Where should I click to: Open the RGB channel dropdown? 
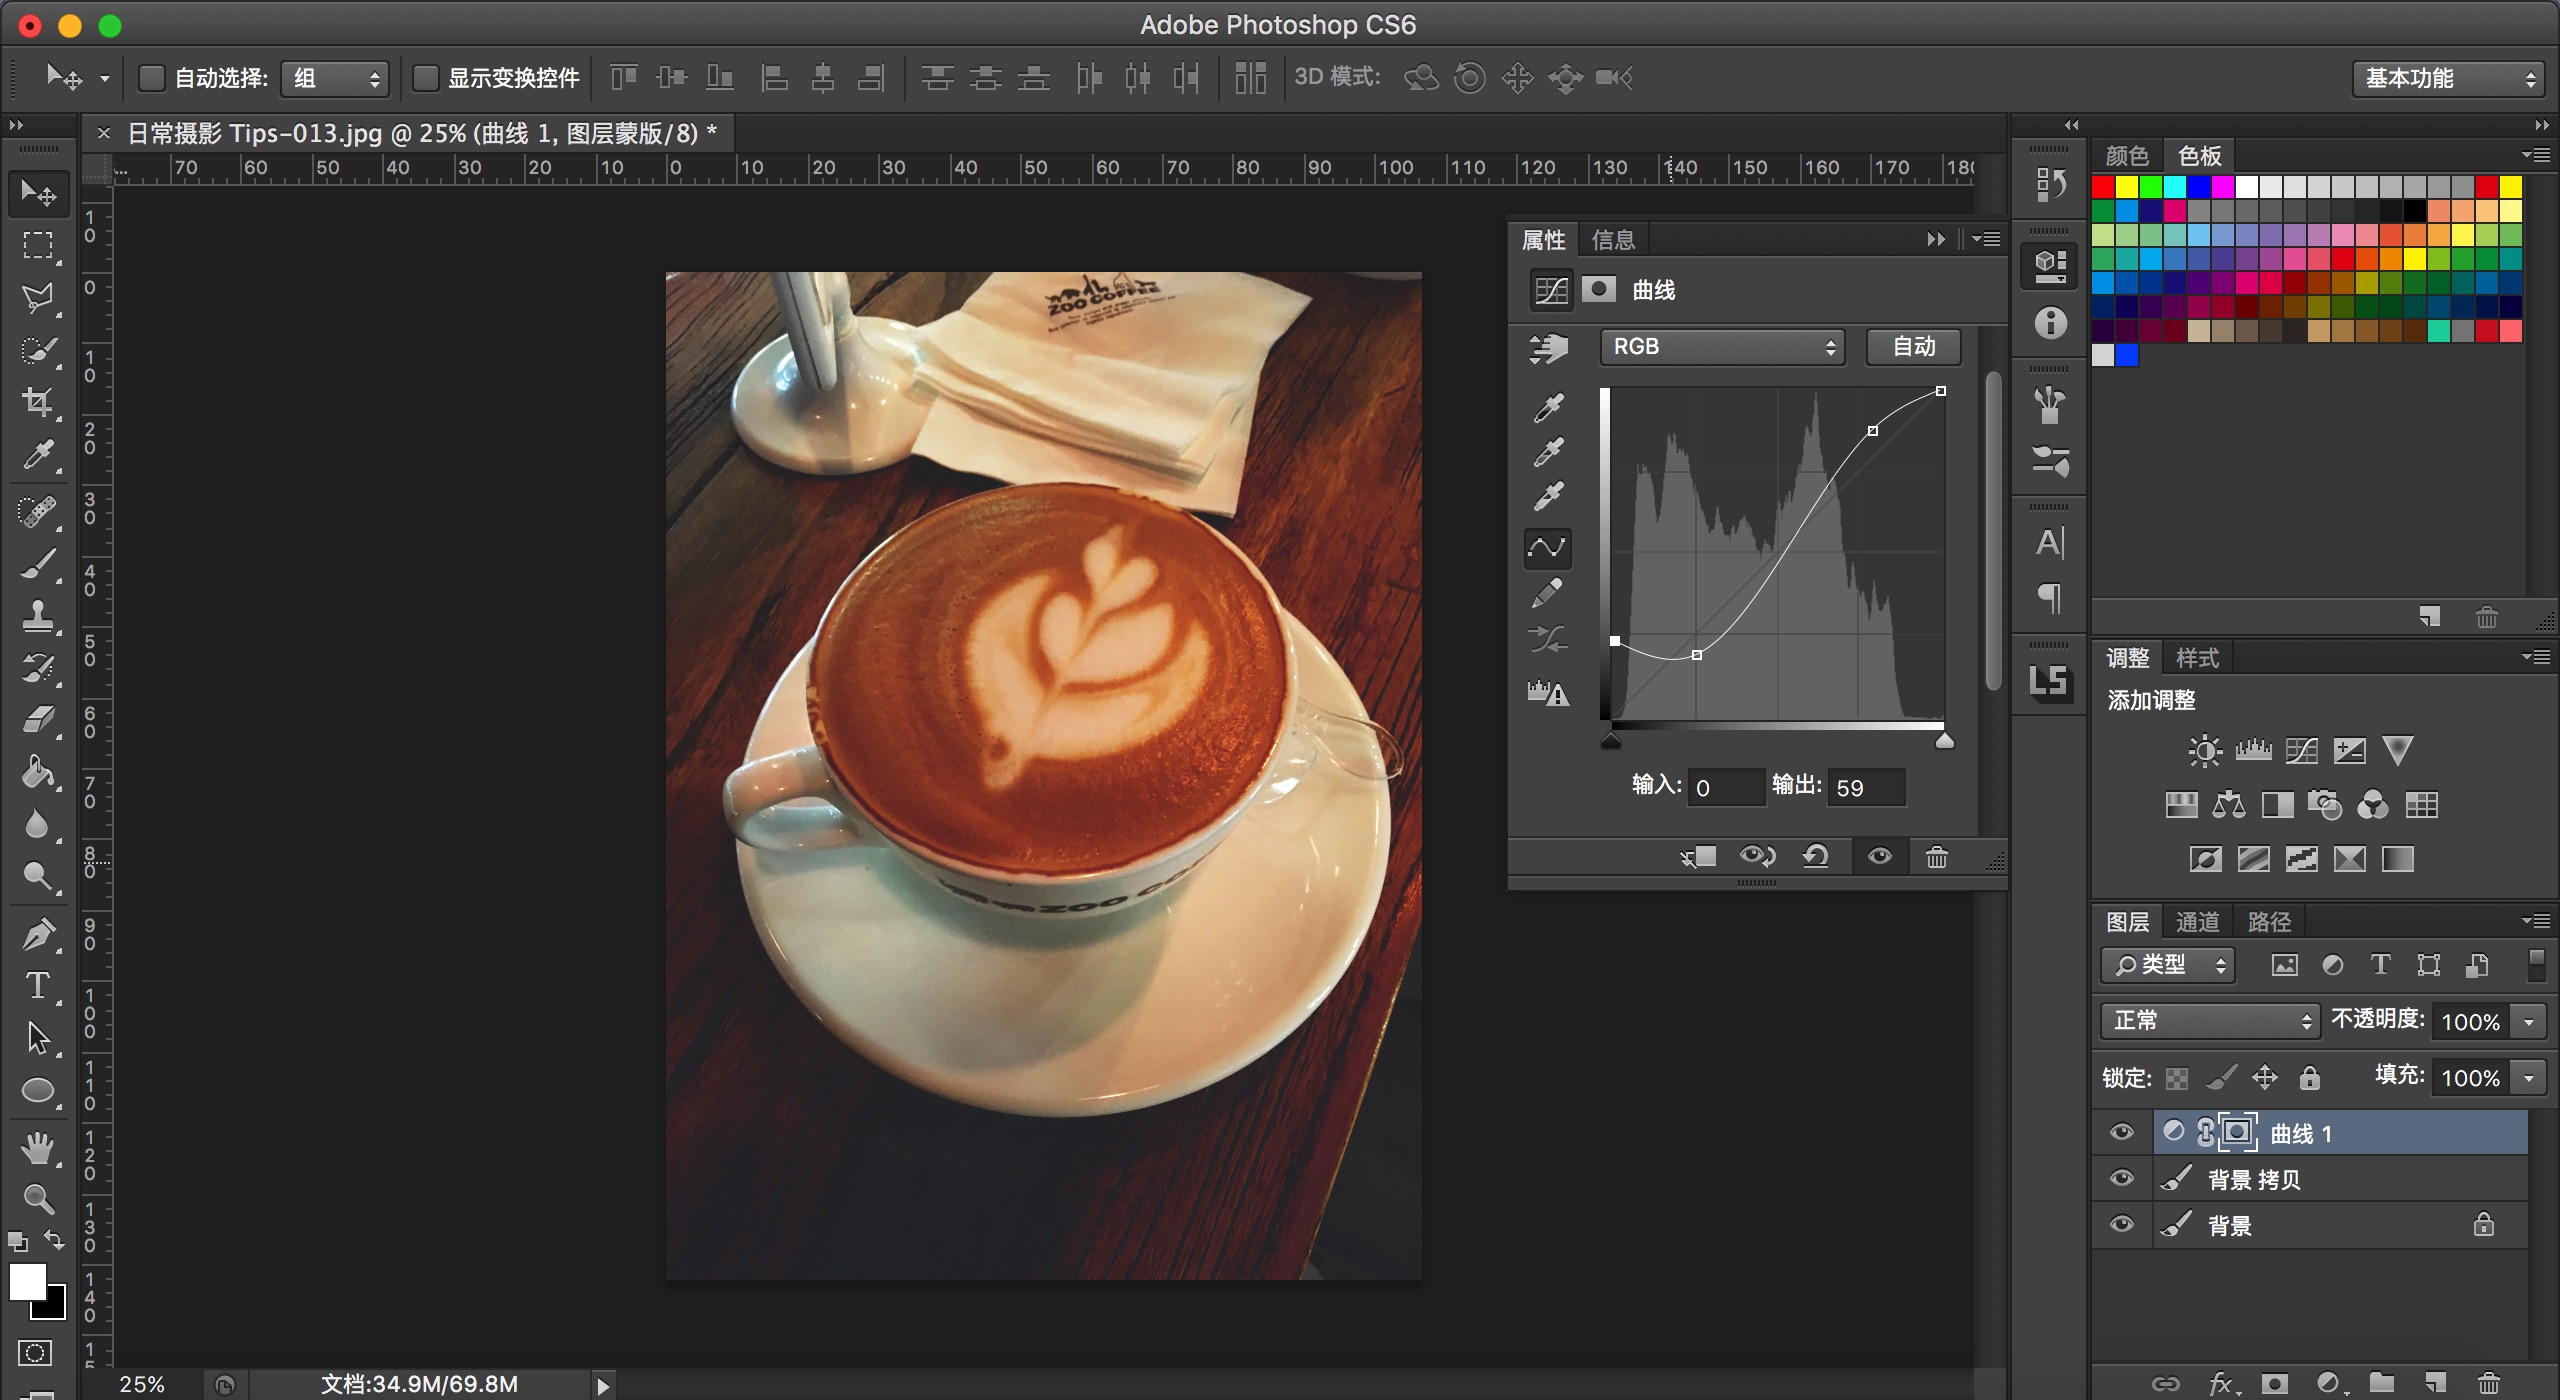(x=1722, y=347)
